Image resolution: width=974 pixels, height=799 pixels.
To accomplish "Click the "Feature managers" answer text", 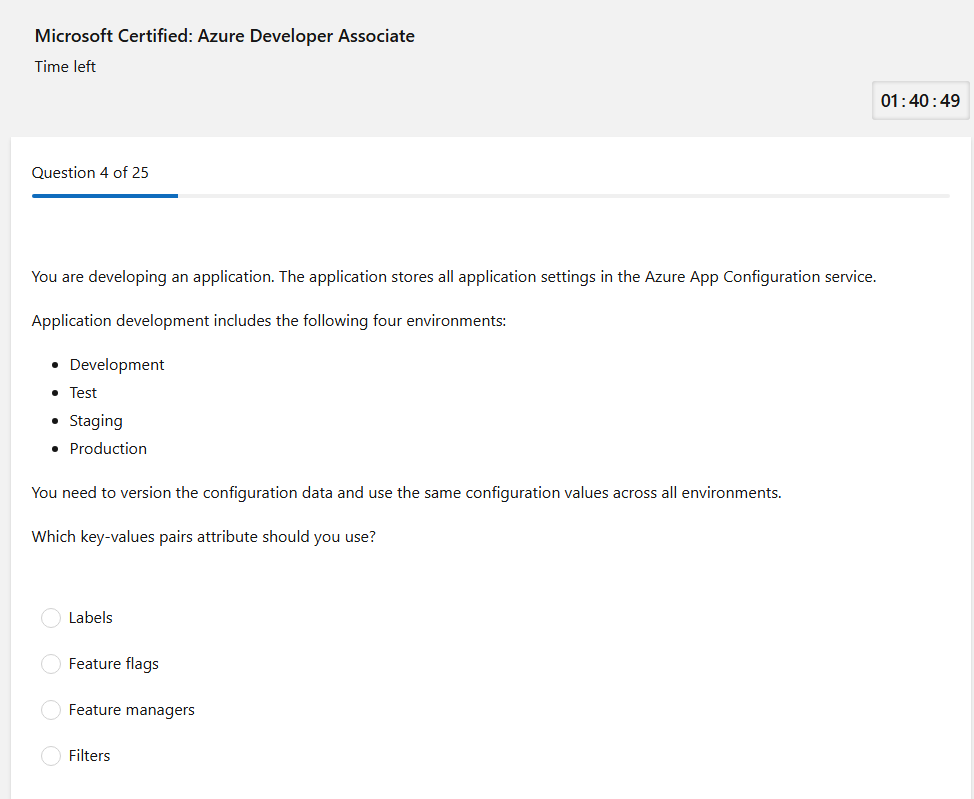I will tap(131, 710).
